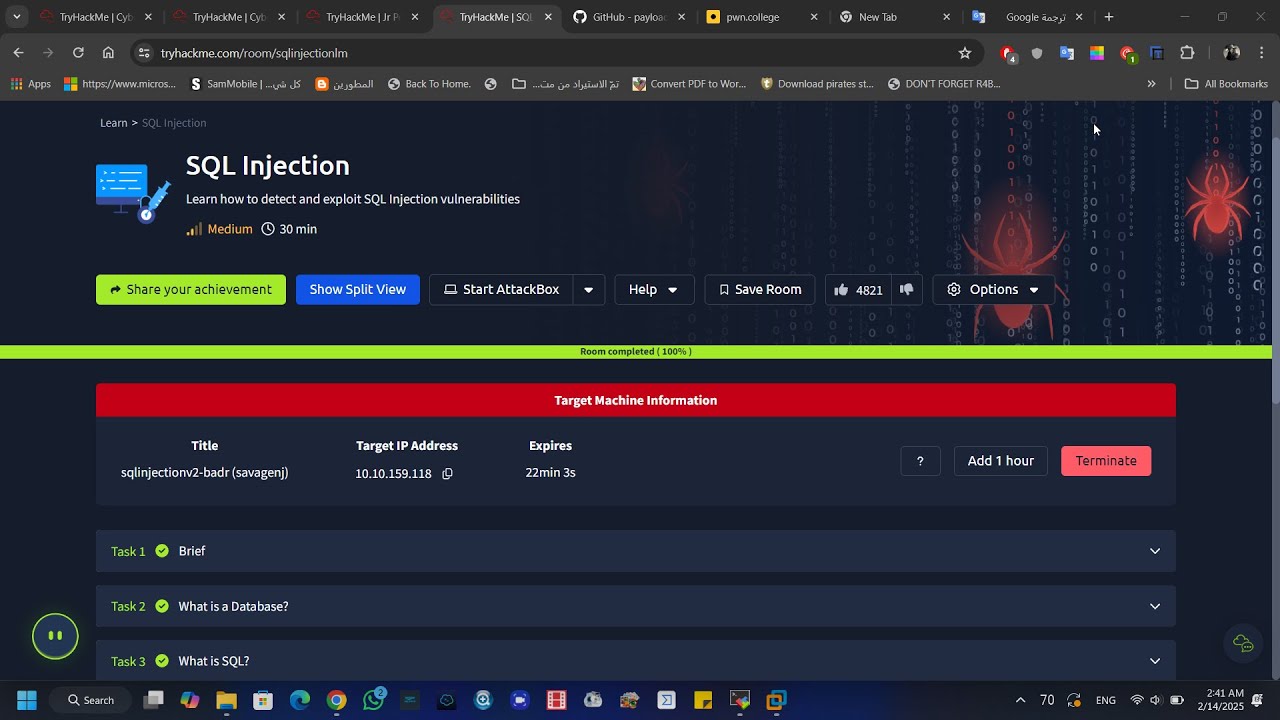Click Save Room button

pyautogui.click(x=760, y=290)
